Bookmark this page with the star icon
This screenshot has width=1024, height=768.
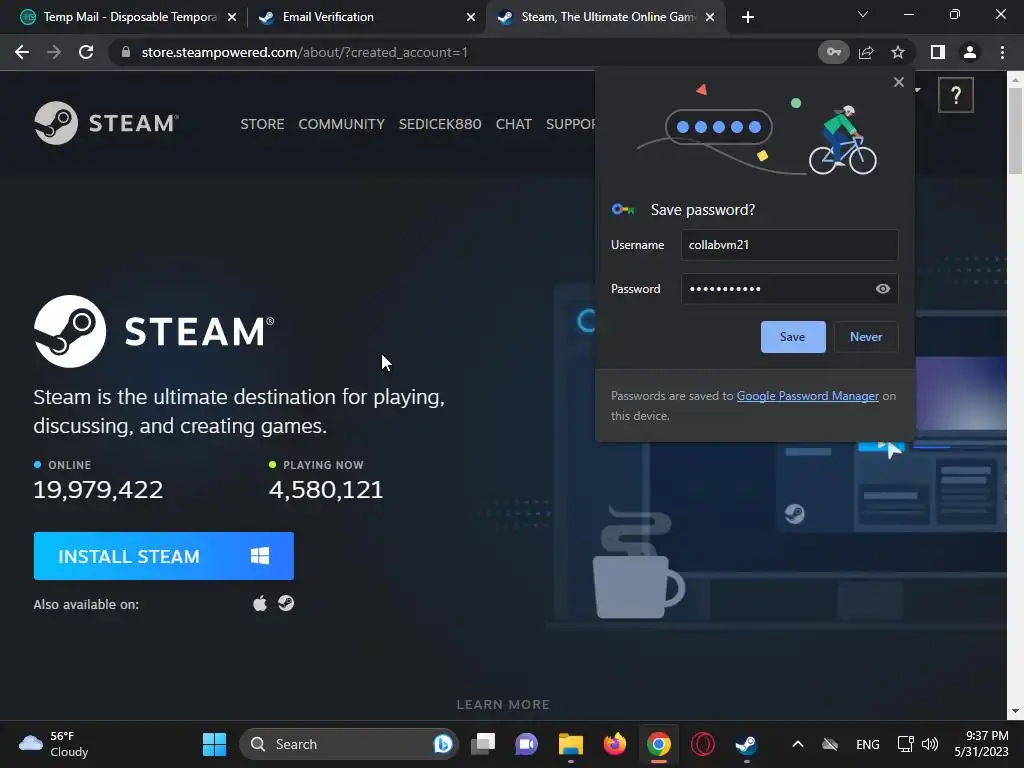click(x=898, y=52)
